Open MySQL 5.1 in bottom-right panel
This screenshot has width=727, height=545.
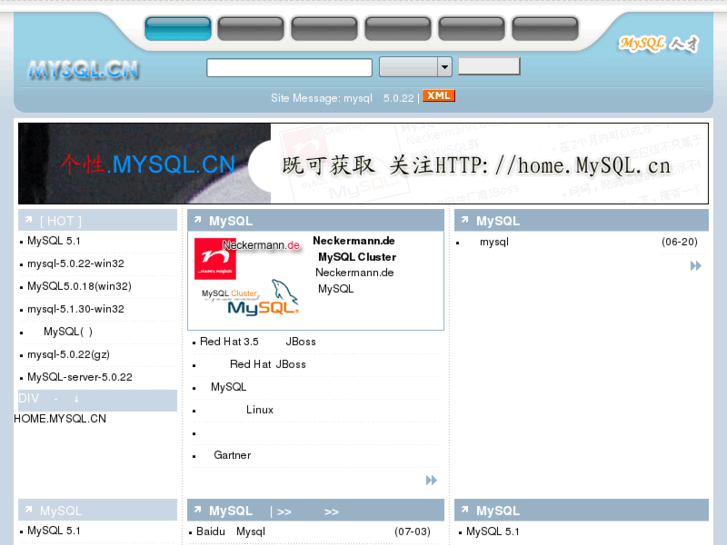click(493, 531)
